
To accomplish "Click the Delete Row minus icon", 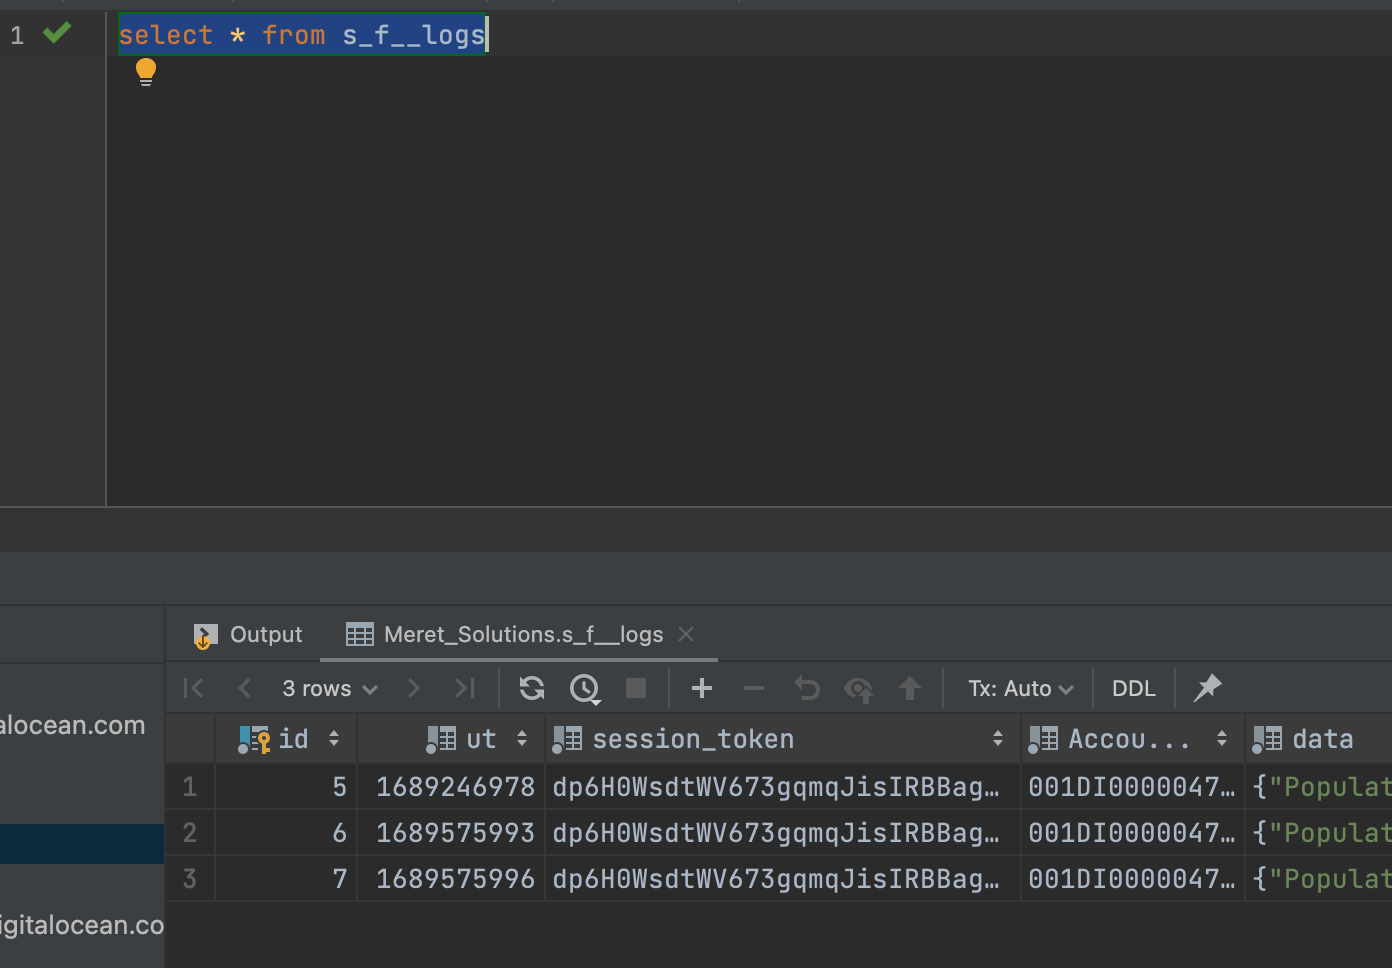I will pyautogui.click(x=754, y=688).
